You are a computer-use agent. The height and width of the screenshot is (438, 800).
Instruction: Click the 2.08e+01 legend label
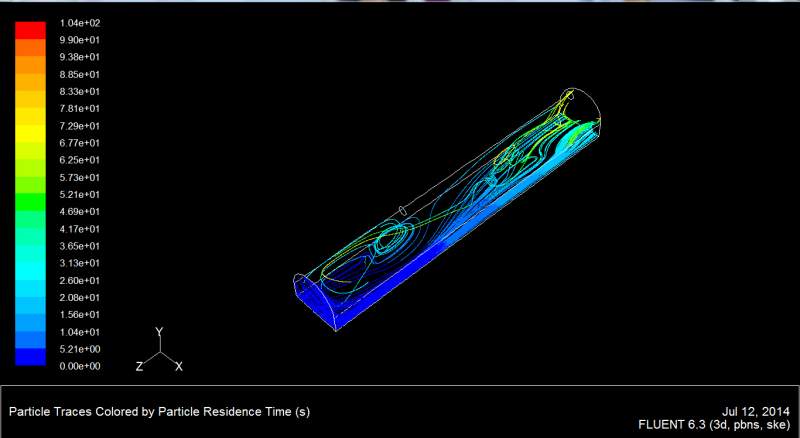[x=80, y=298]
